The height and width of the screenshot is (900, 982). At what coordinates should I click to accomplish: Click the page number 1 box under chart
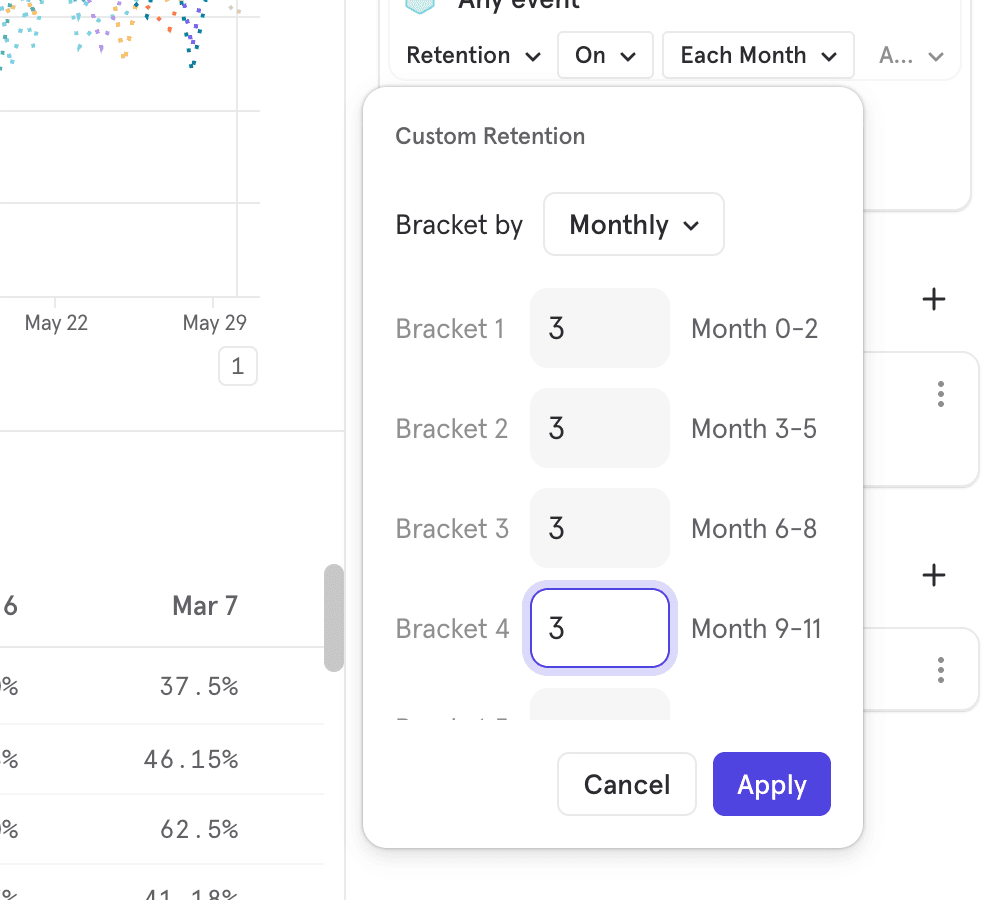pos(237,367)
